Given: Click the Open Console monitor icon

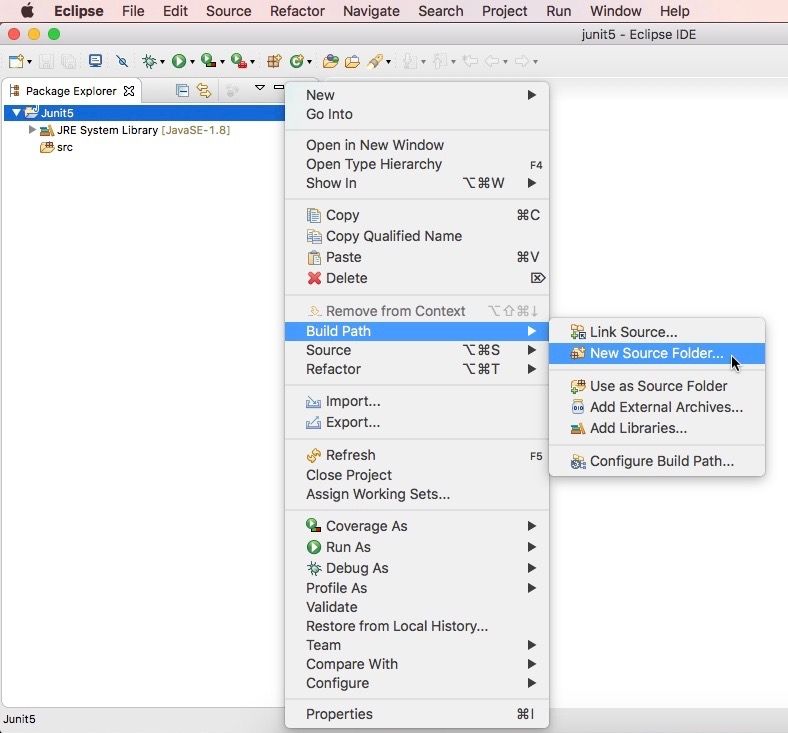Looking at the screenshot, I should (95, 61).
